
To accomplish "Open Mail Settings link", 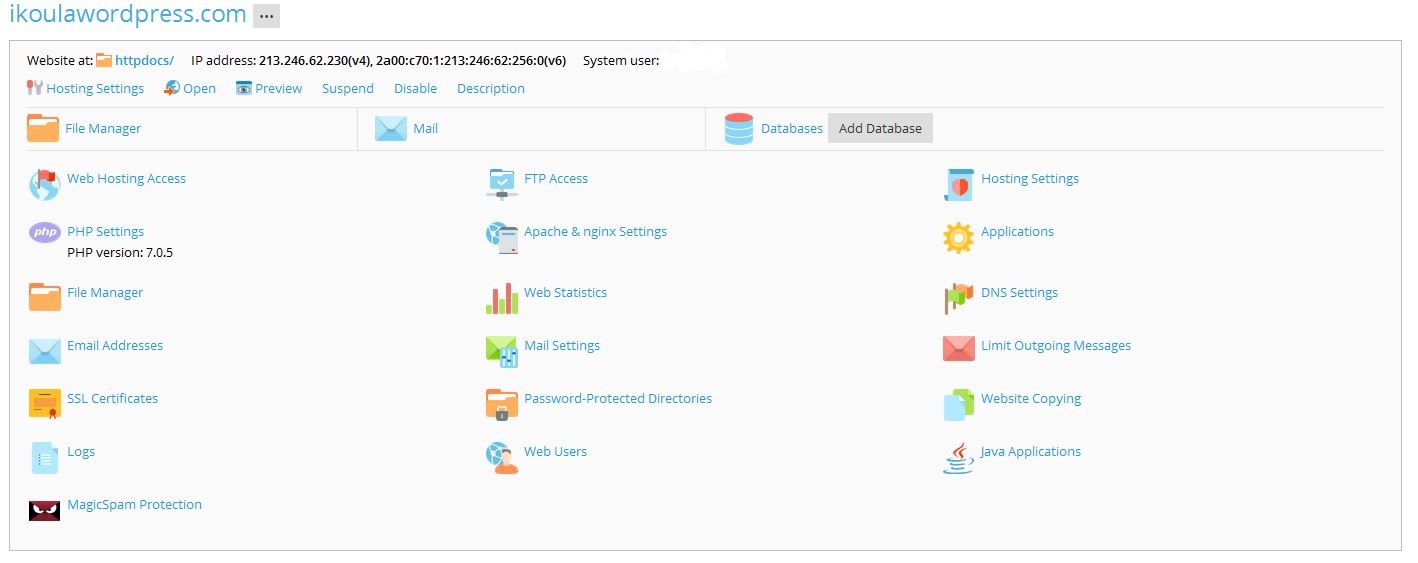I will point(562,345).
